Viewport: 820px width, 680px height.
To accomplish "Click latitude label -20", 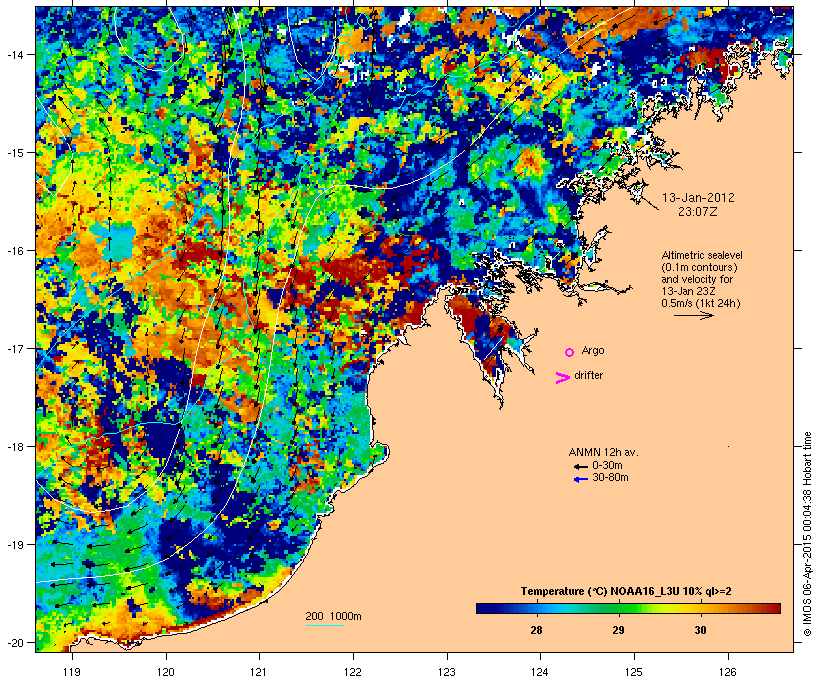I will tap(14, 642).
